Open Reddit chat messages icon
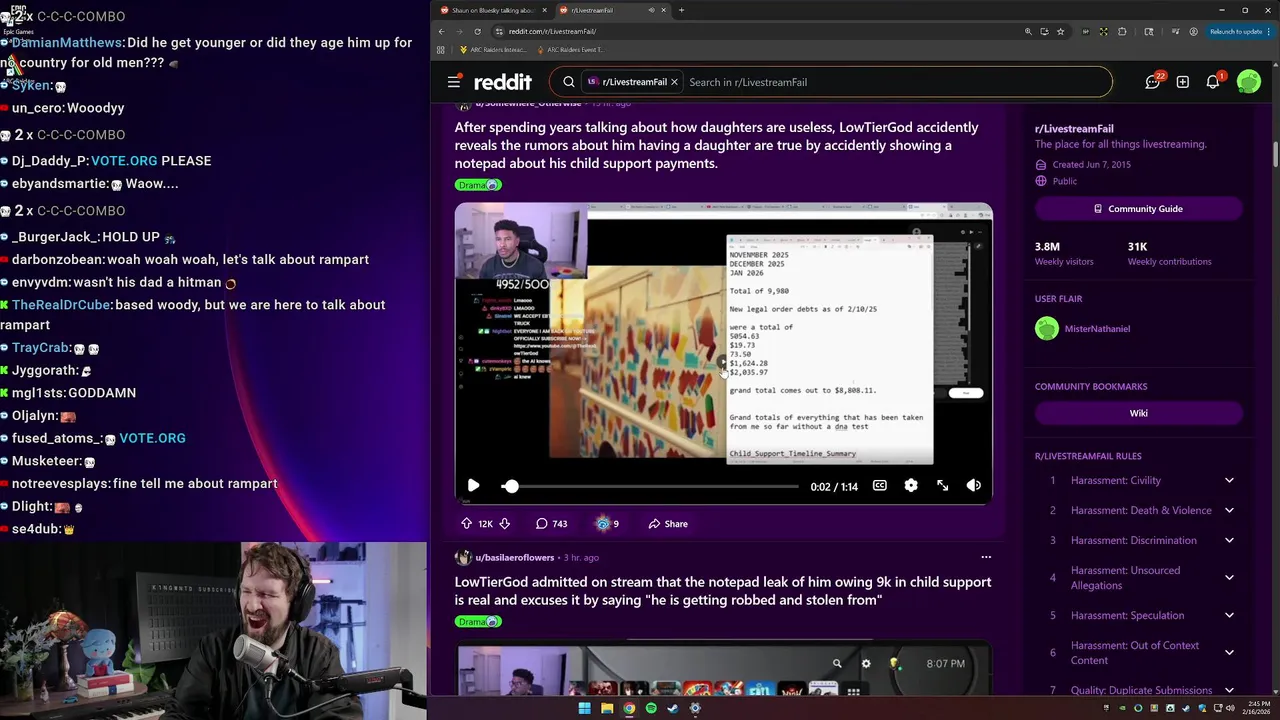 pyautogui.click(x=1153, y=82)
